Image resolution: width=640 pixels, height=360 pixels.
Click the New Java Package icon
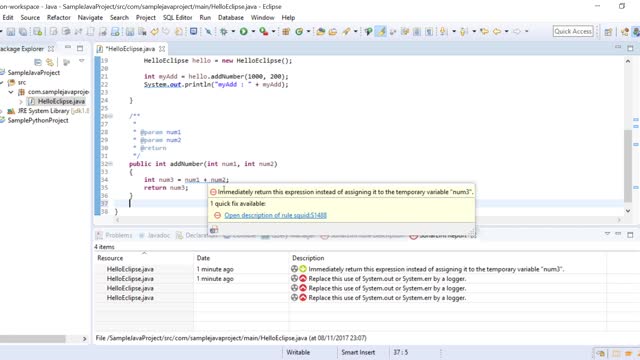[x=286, y=31]
